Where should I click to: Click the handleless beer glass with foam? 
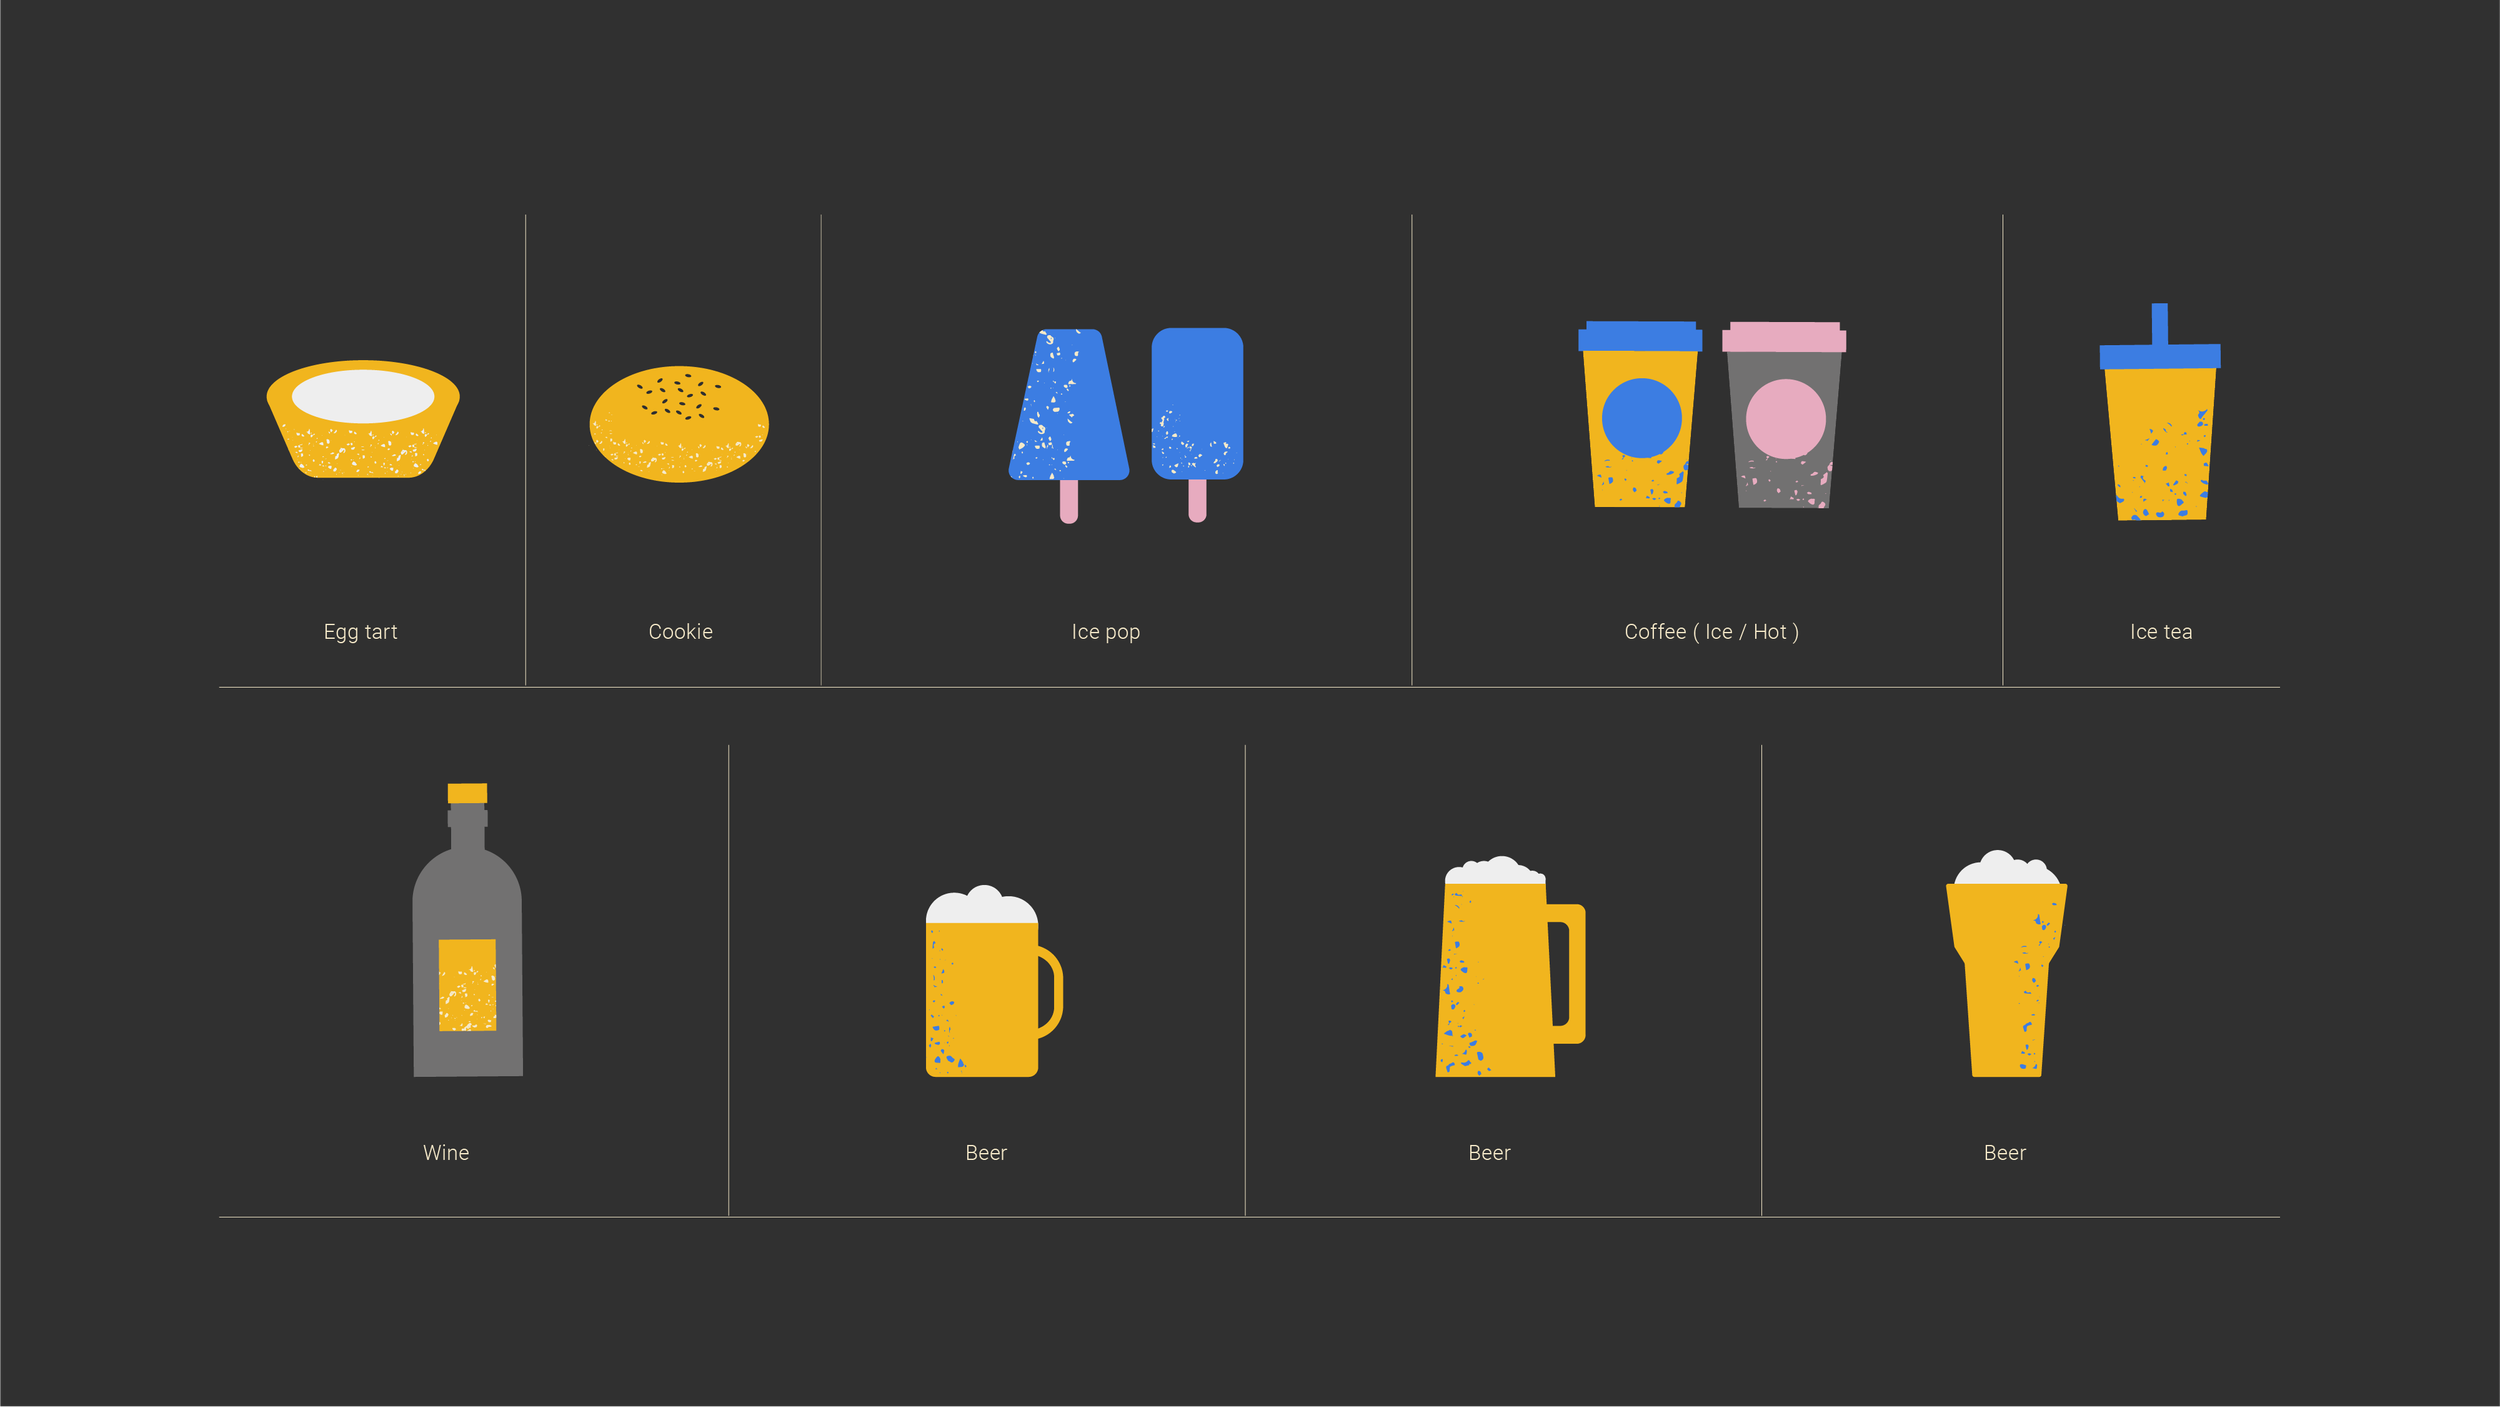2006,964
